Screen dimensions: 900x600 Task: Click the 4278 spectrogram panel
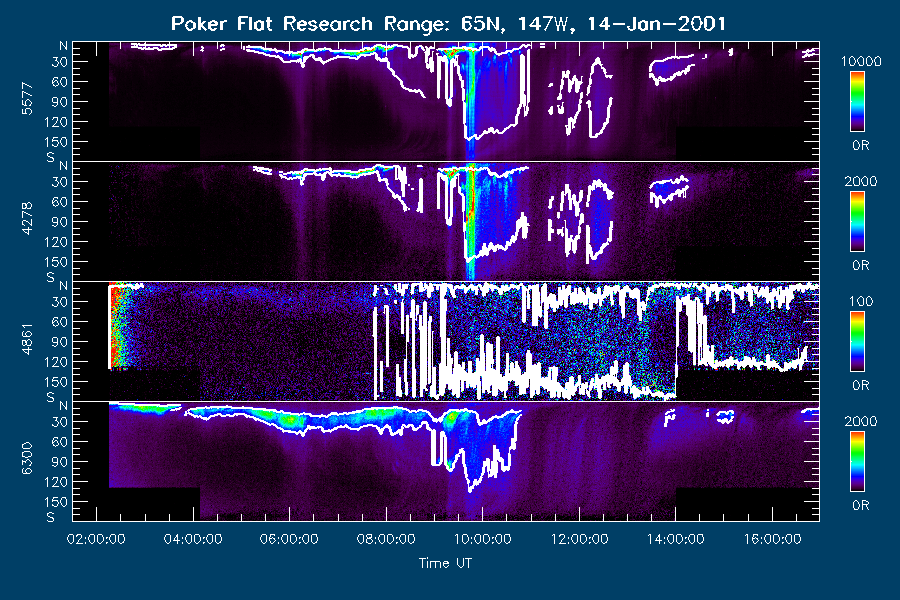pyautogui.click(x=446, y=221)
